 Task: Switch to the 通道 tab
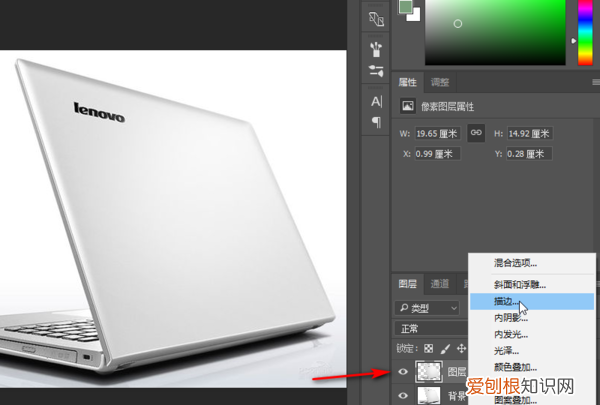[x=439, y=284]
